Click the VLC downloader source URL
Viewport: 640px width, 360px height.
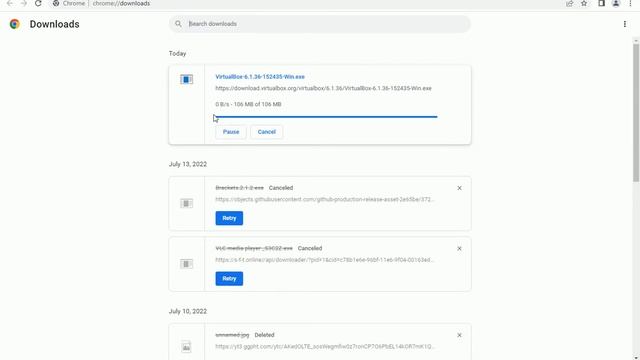pos(325,260)
